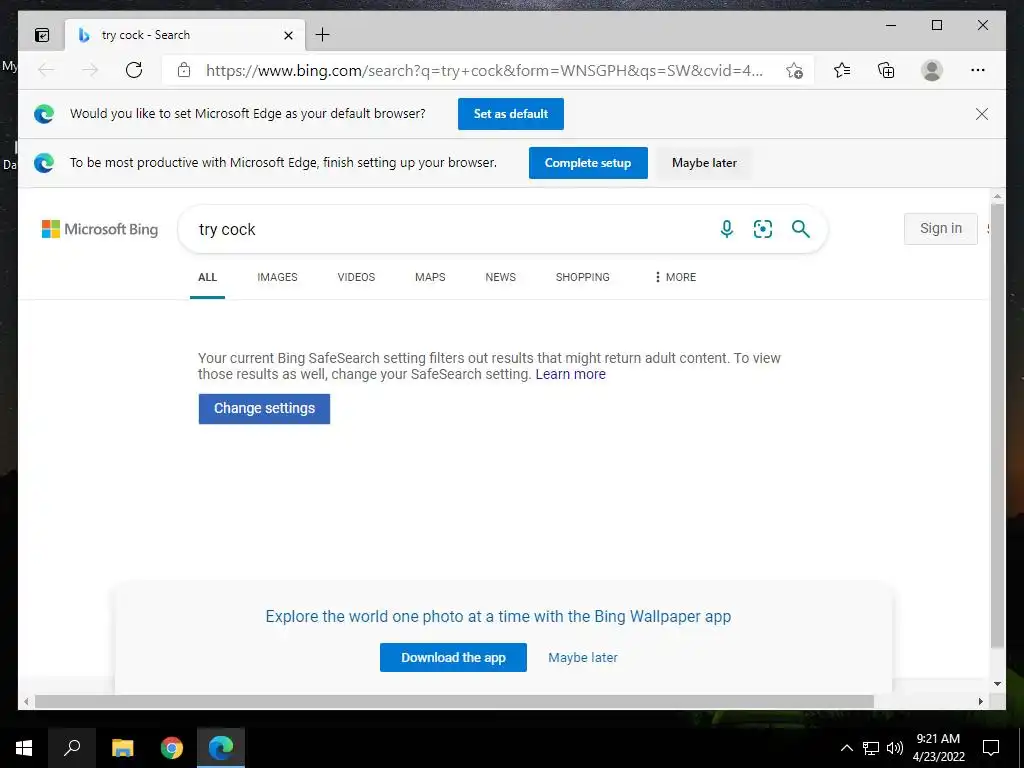Set Edge as default browser

click(x=511, y=114)
